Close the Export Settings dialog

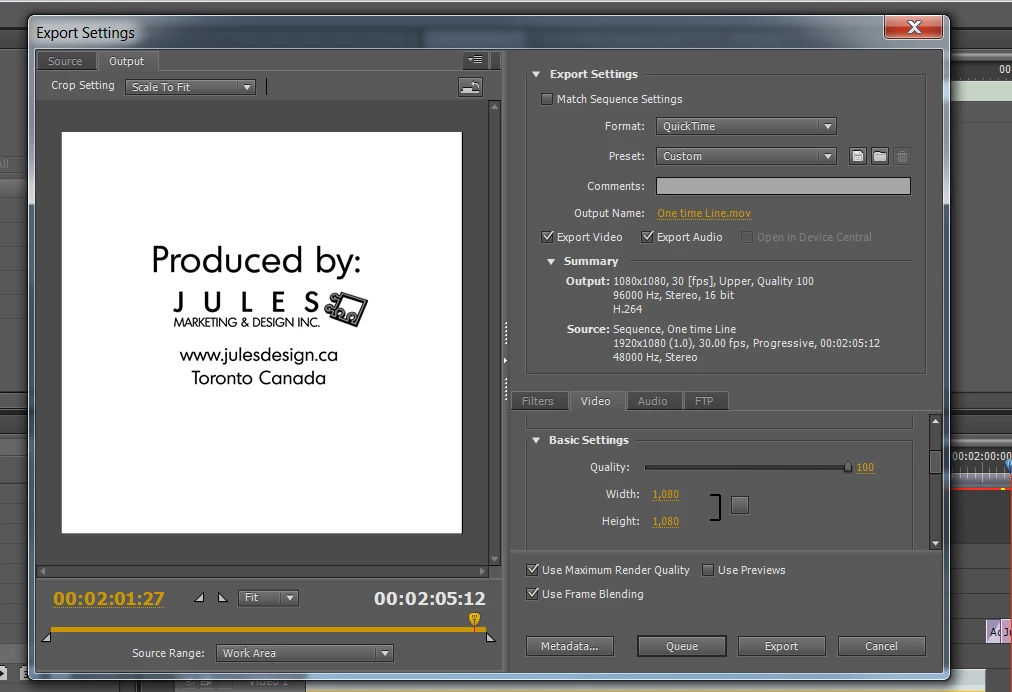pos(914,26)
